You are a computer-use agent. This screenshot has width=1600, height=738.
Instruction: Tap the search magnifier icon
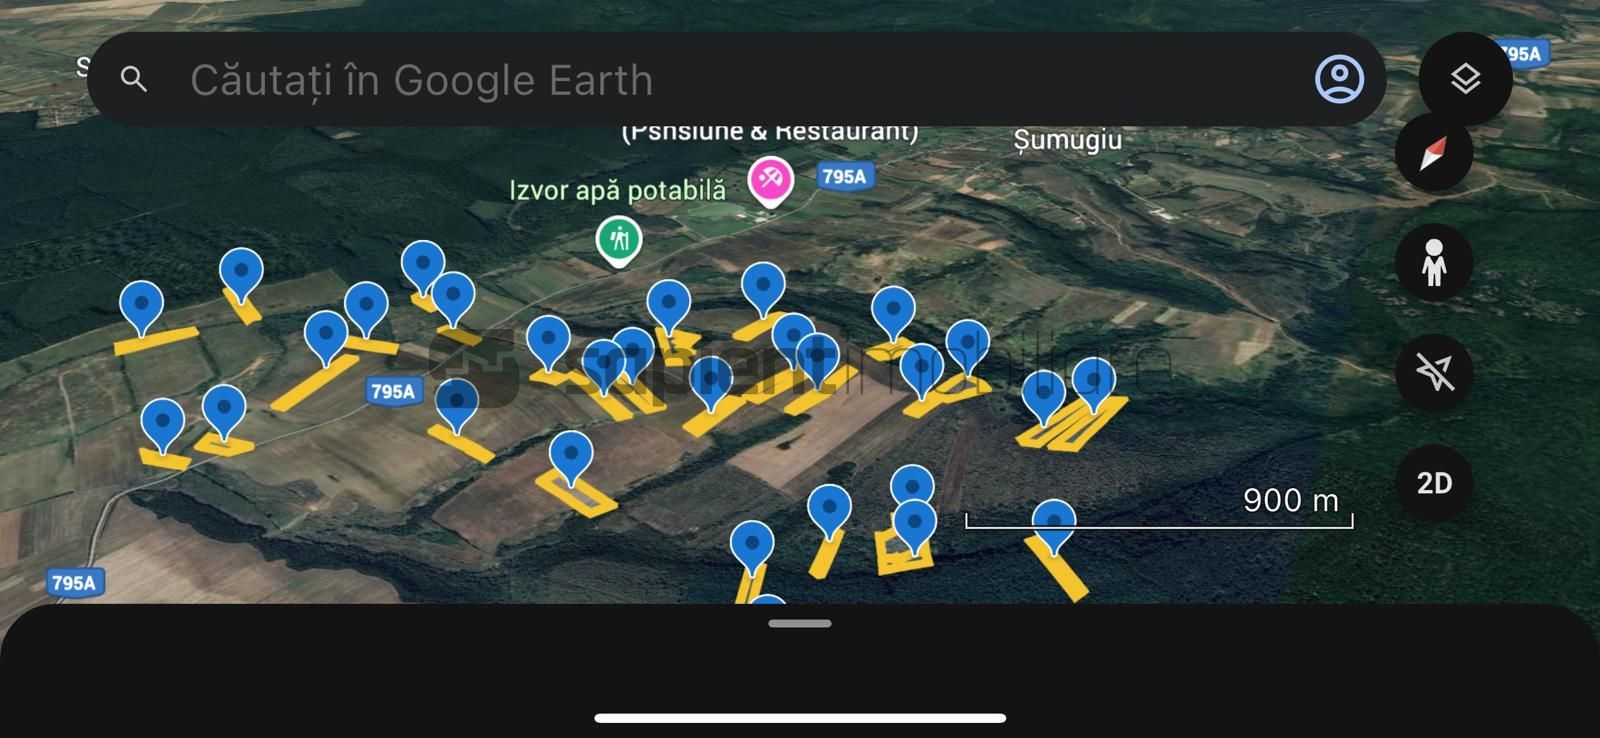134,80
